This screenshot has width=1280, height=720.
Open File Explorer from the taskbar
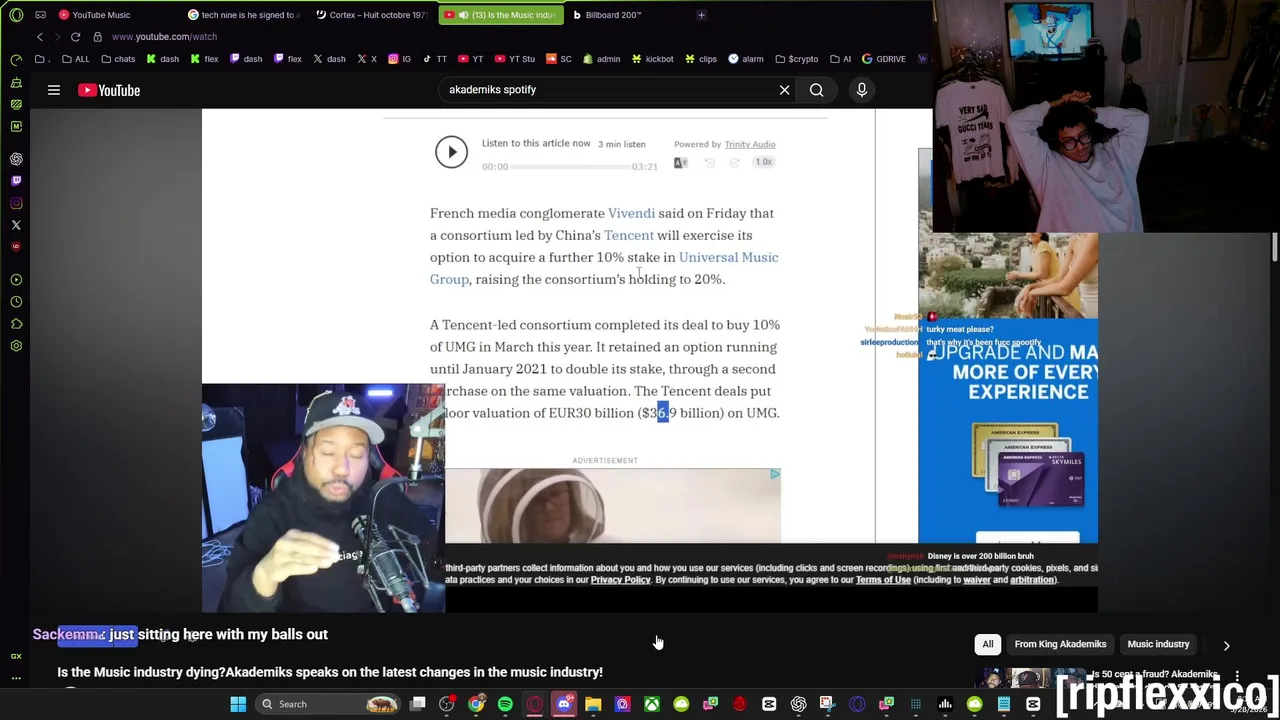593,704
